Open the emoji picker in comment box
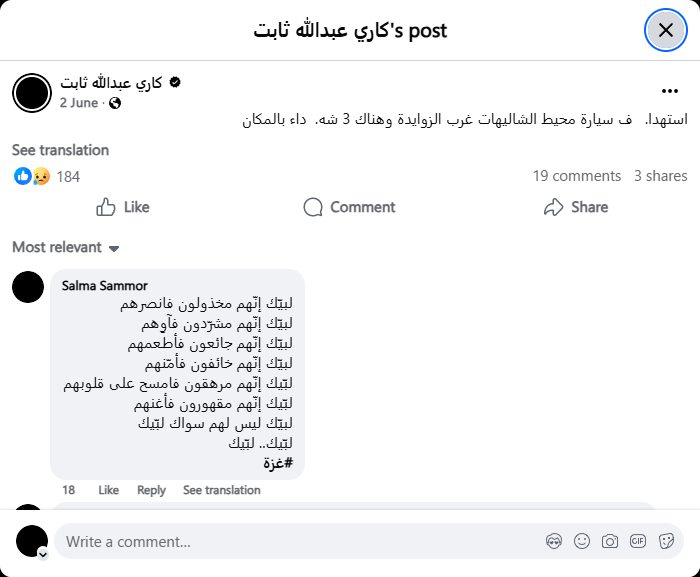Viewport: 700px width, 577px height. (x=582, y=541)
